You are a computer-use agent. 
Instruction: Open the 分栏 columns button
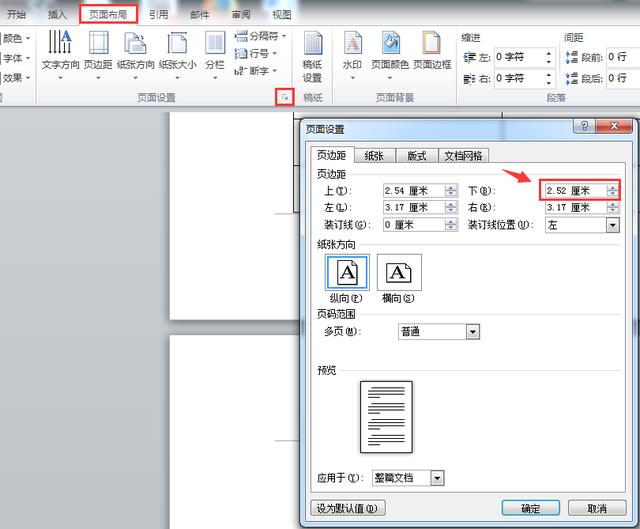coord(215,54)
